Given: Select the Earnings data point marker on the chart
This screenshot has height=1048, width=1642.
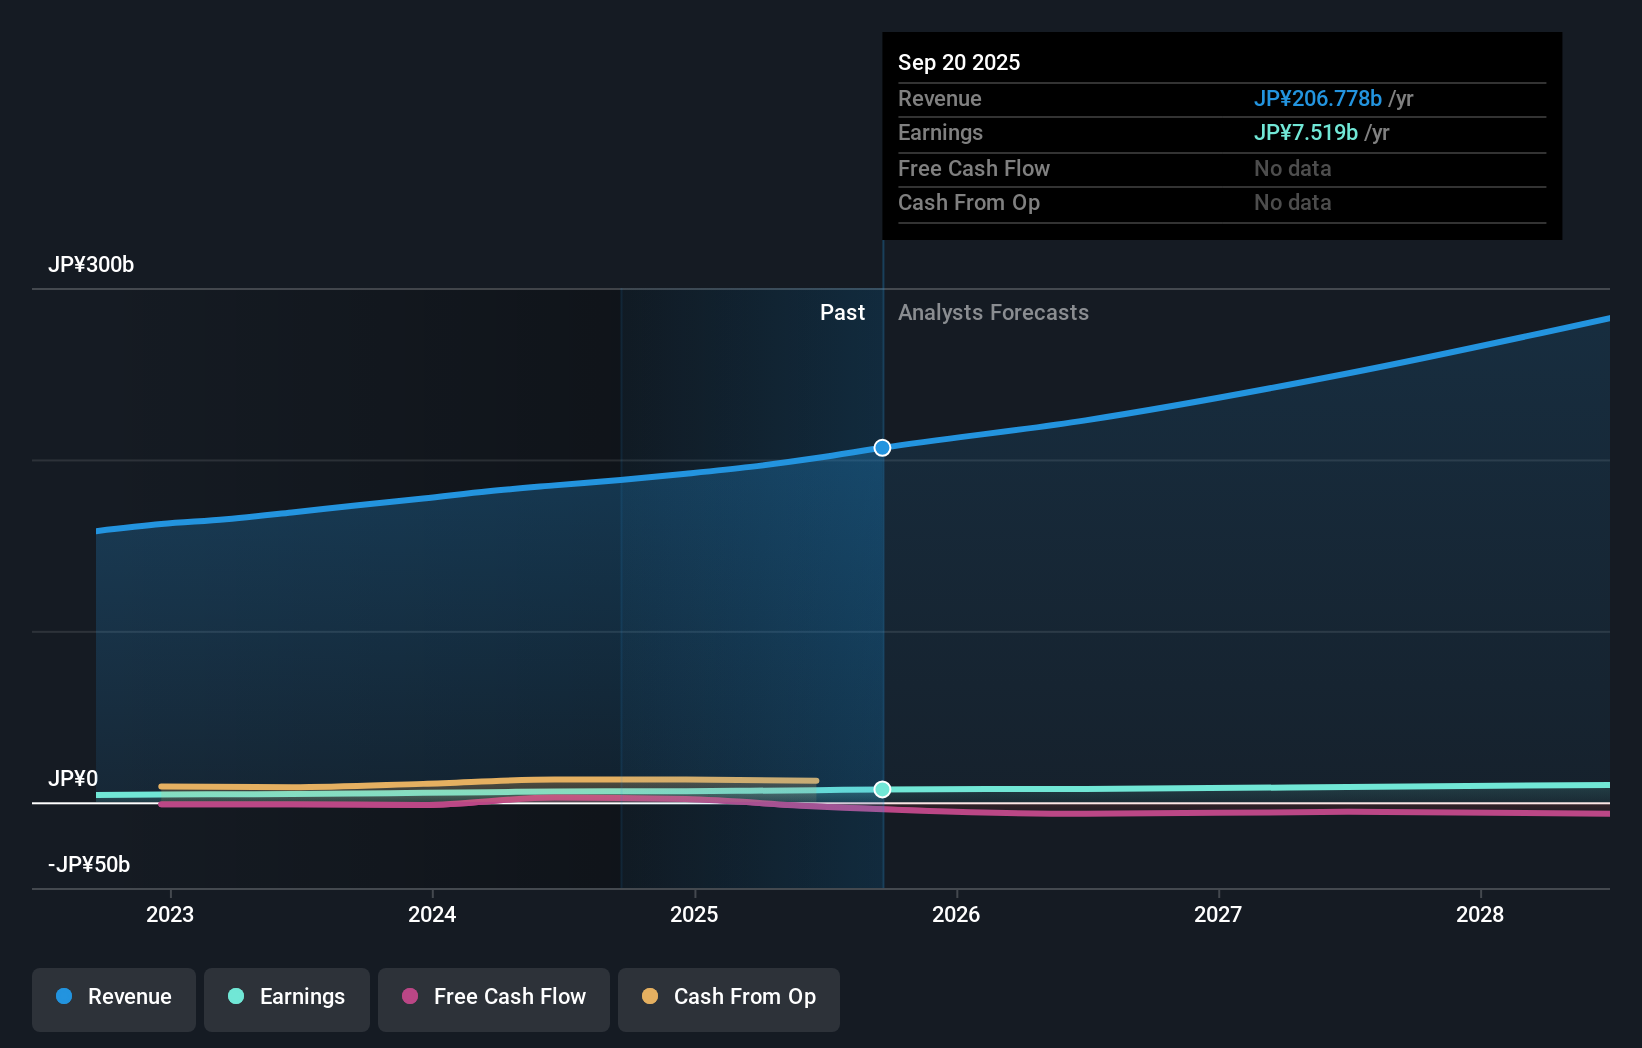Looking at the screenshot, I should point(881,789).
